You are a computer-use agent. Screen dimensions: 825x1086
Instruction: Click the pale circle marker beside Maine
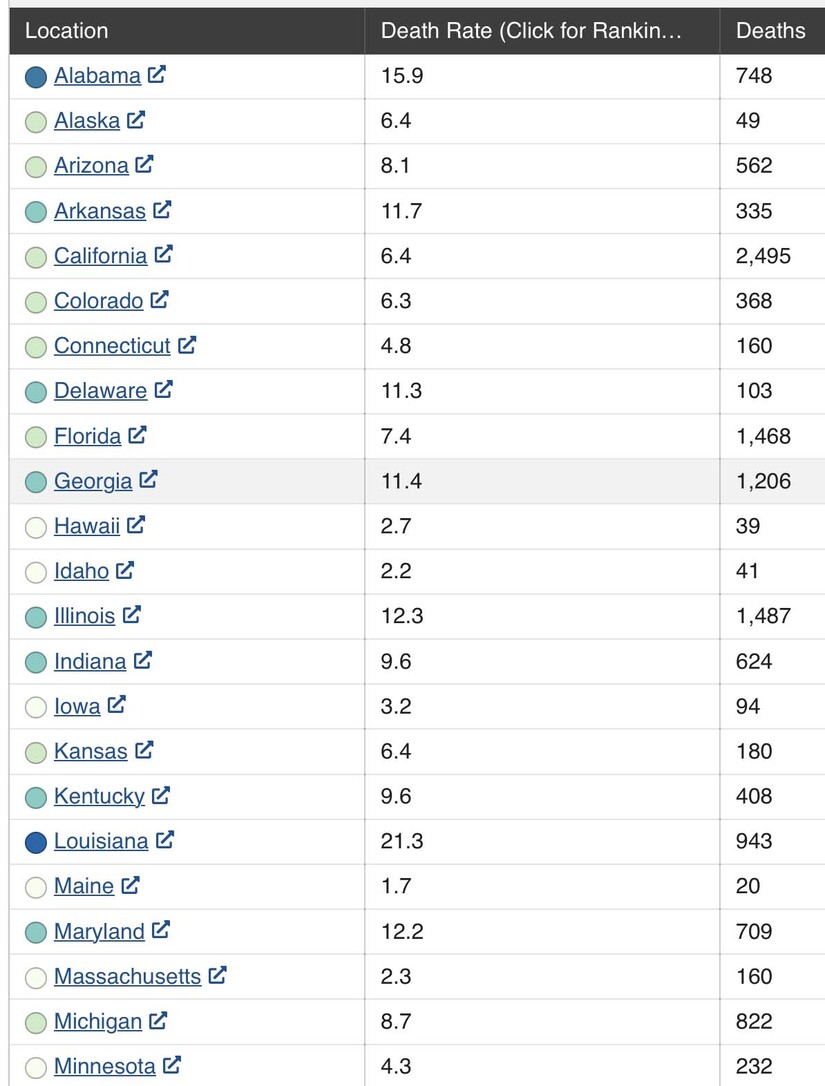36,887
